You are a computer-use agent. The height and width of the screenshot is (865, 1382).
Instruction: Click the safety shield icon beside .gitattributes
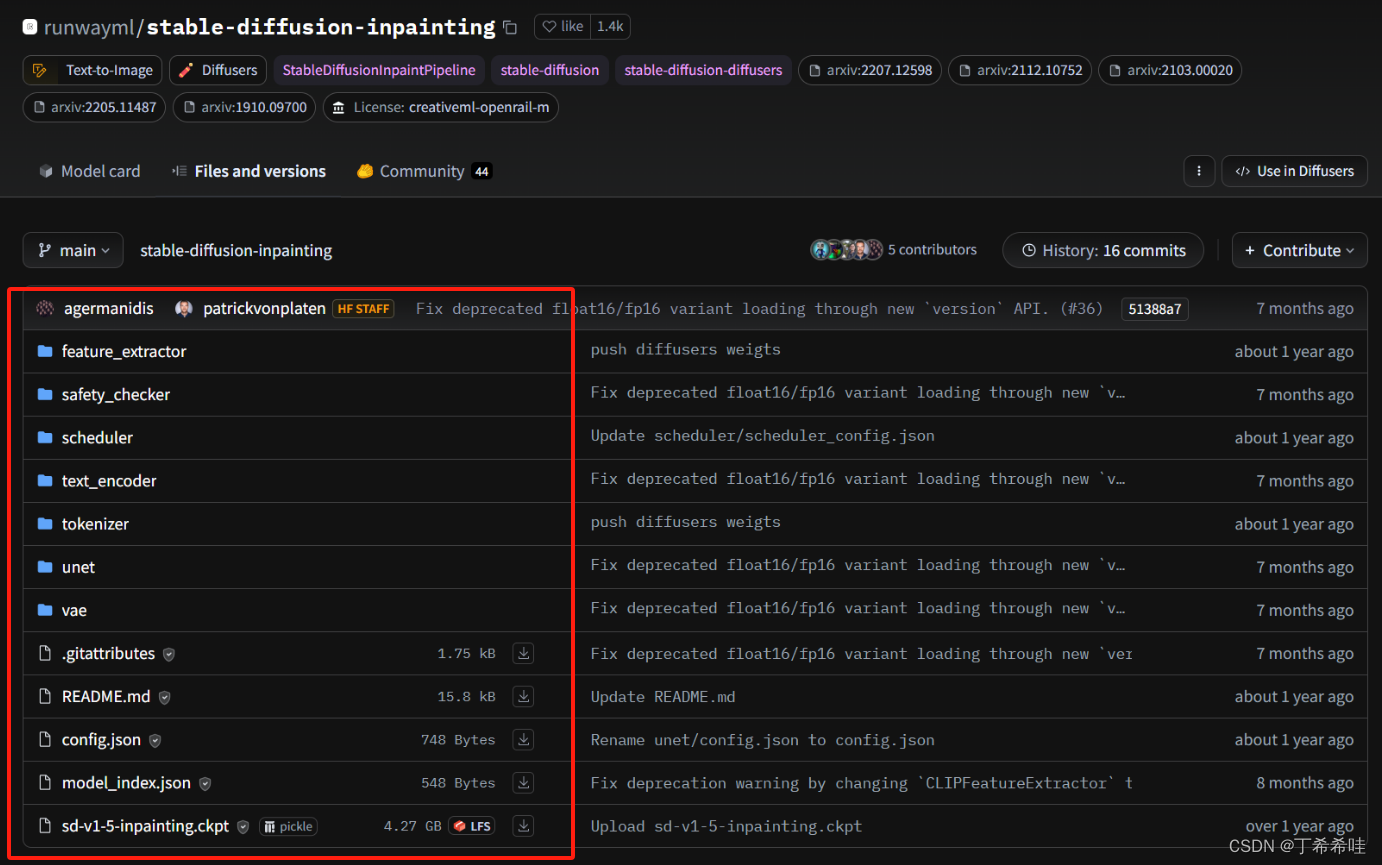click(169, 654)
